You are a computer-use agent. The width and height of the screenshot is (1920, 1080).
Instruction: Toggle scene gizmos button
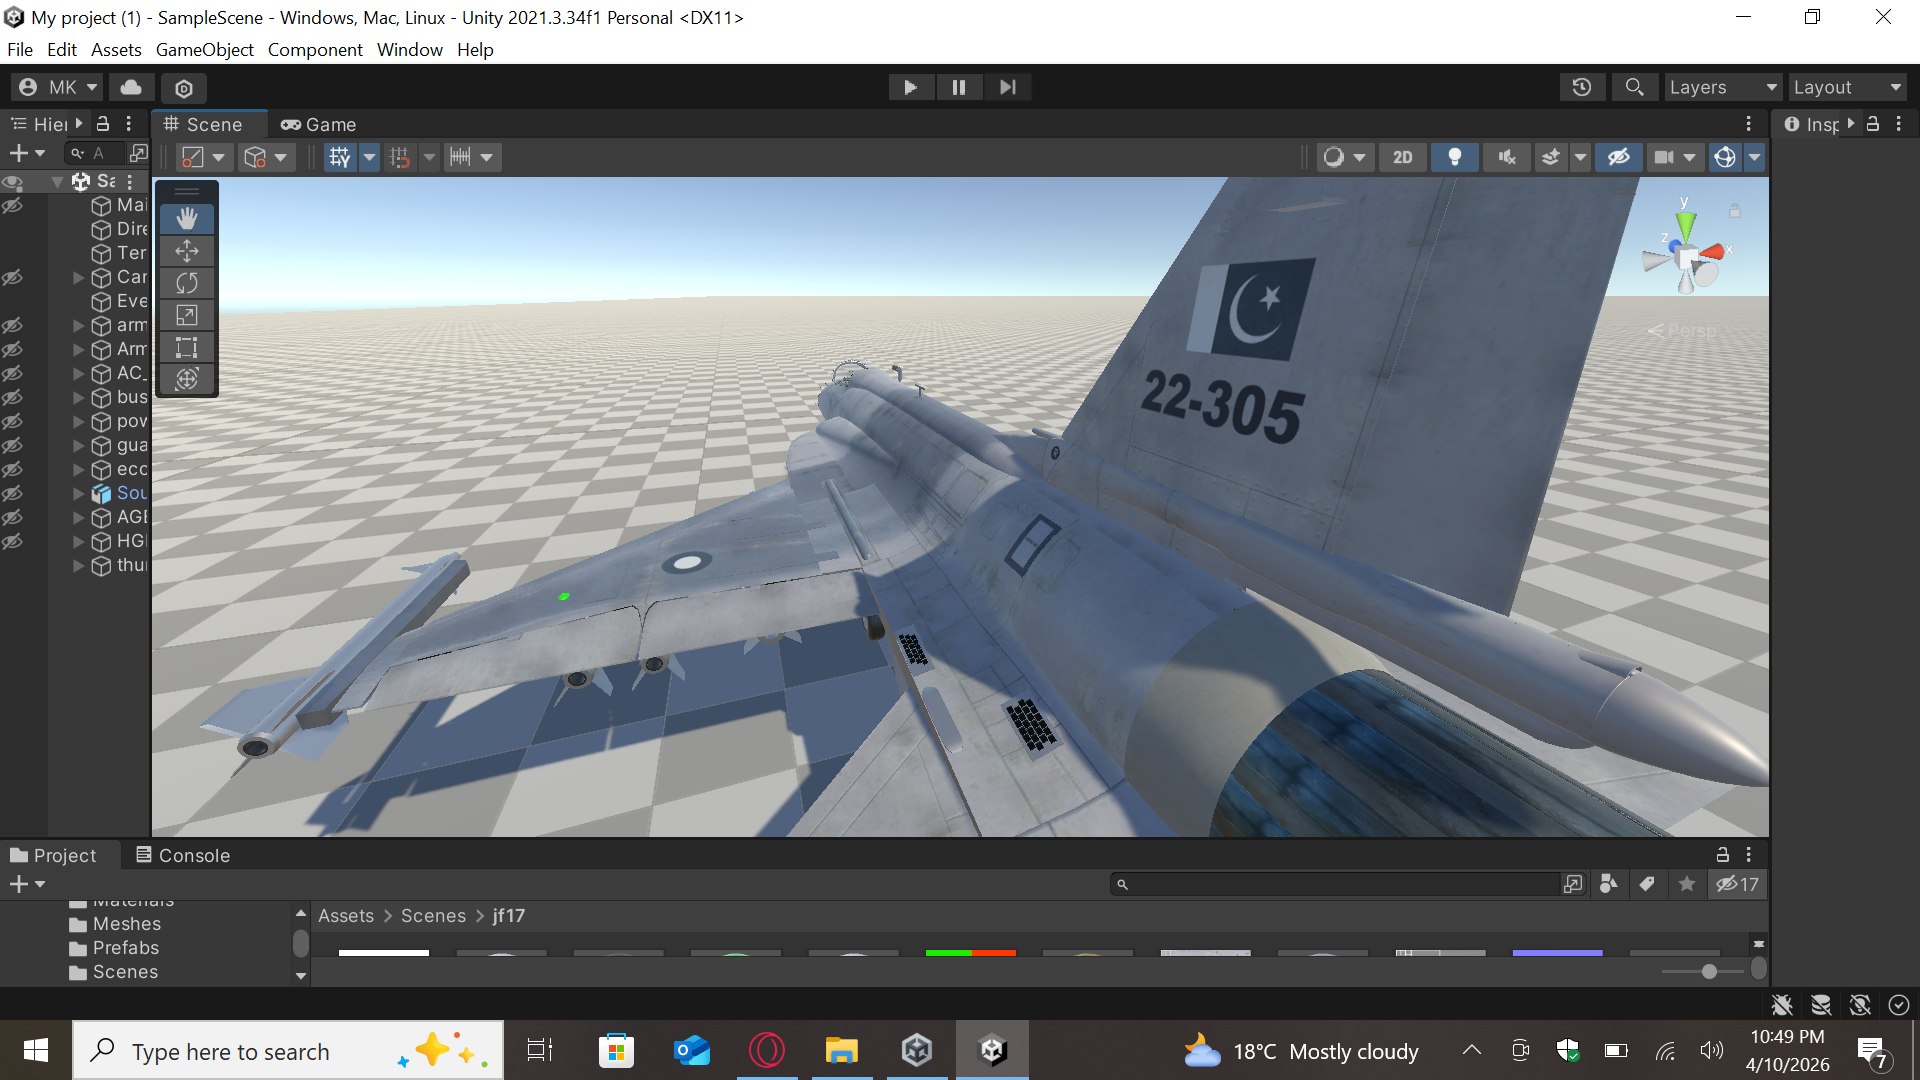pos(1725,157)
